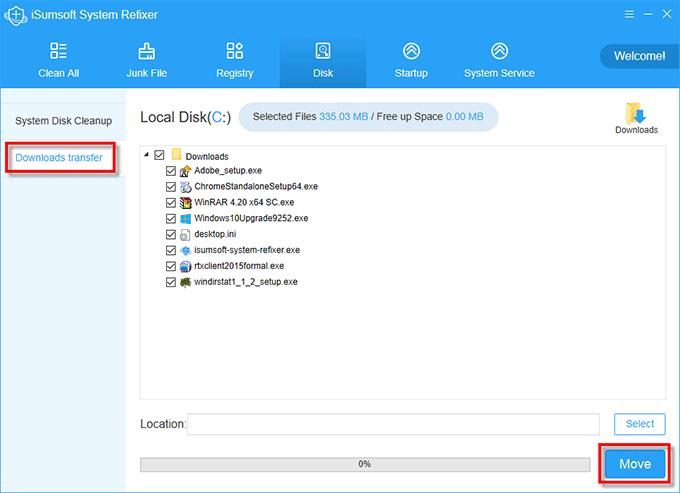Select the WinRAR 4.20 x64 SC.exe item
The image size is (680, 493).
236,203
